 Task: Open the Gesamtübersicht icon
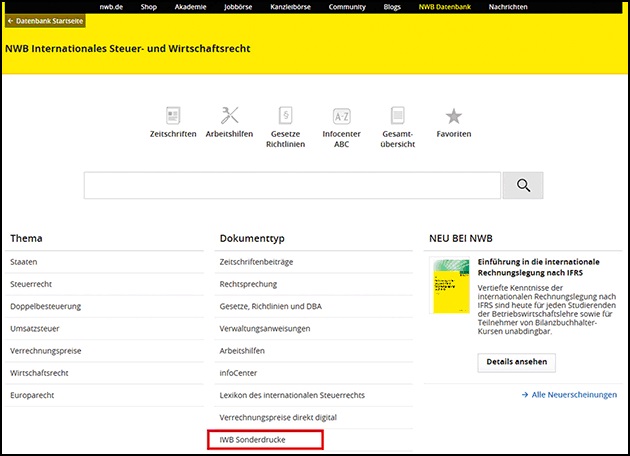pos(397,116)
